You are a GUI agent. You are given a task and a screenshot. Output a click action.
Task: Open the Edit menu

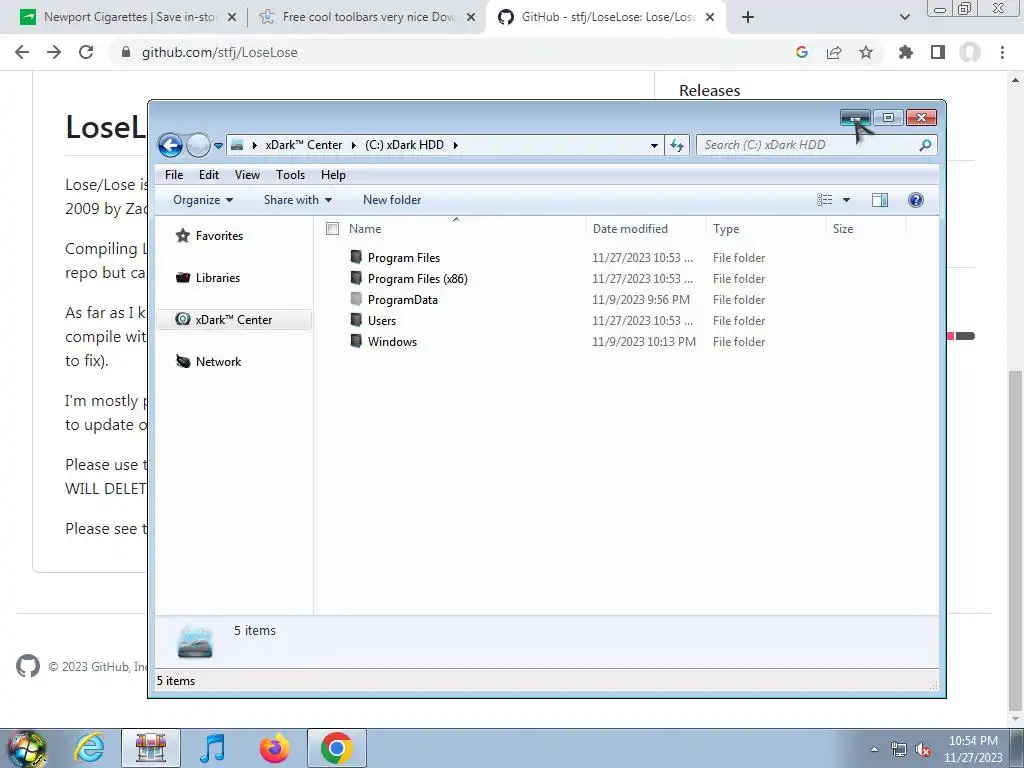click(209, 175)
